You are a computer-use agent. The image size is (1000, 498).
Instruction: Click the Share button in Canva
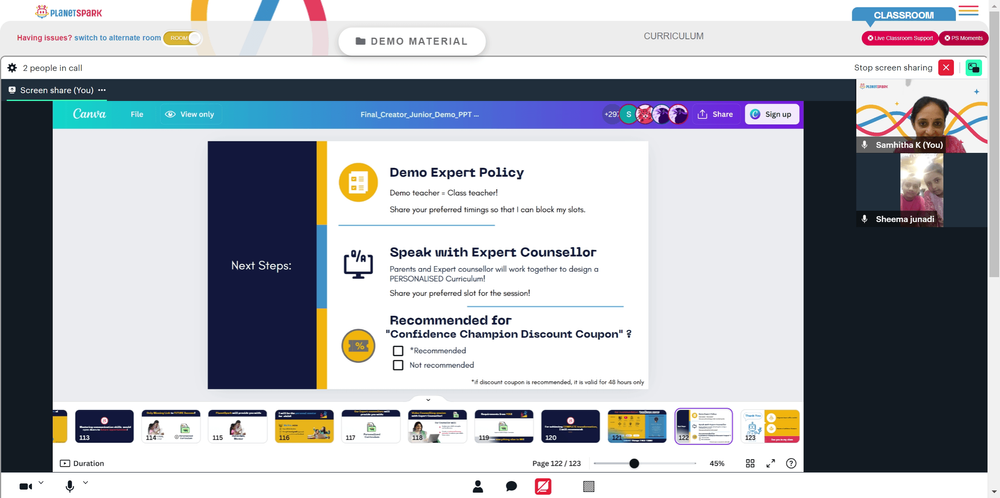tap(716, 114)
